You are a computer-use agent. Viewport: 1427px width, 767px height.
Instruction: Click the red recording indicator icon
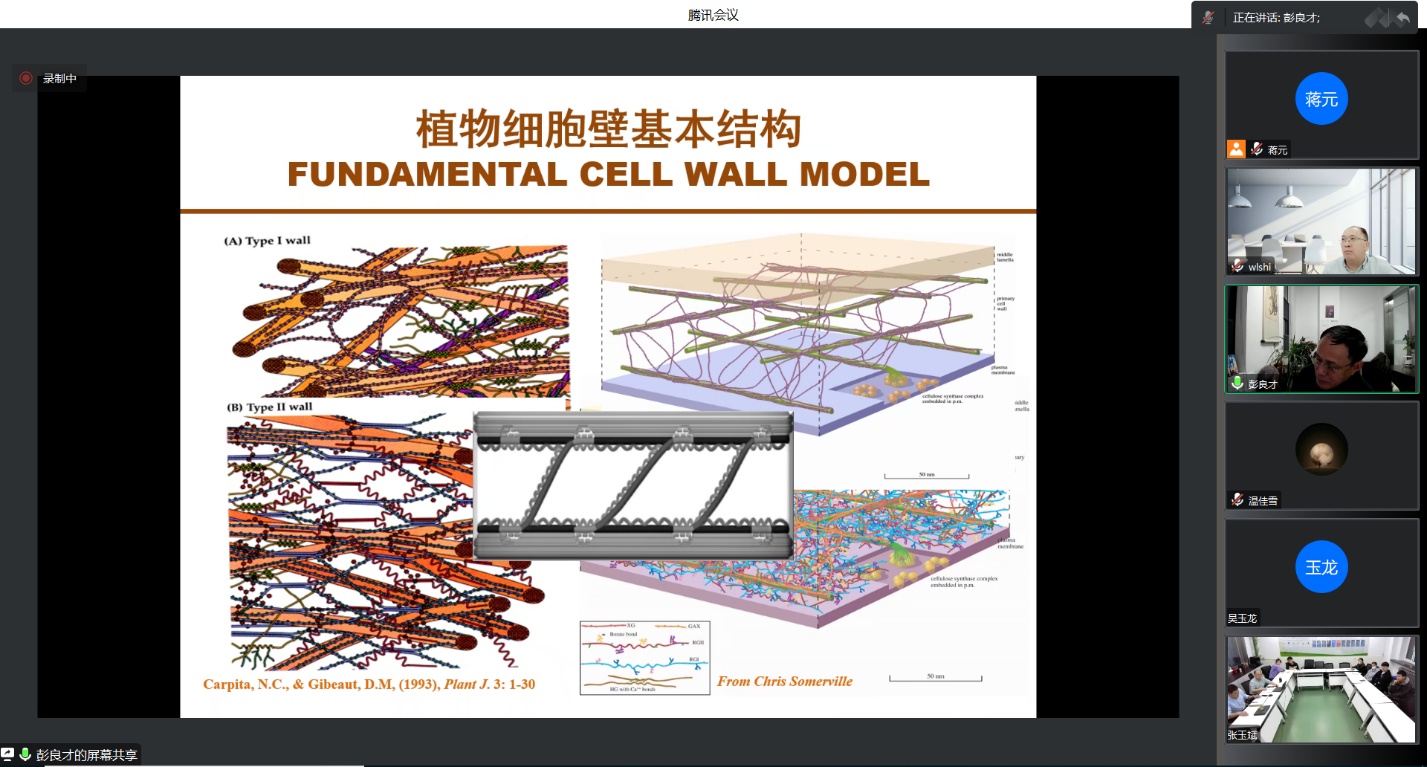[26, 78]
